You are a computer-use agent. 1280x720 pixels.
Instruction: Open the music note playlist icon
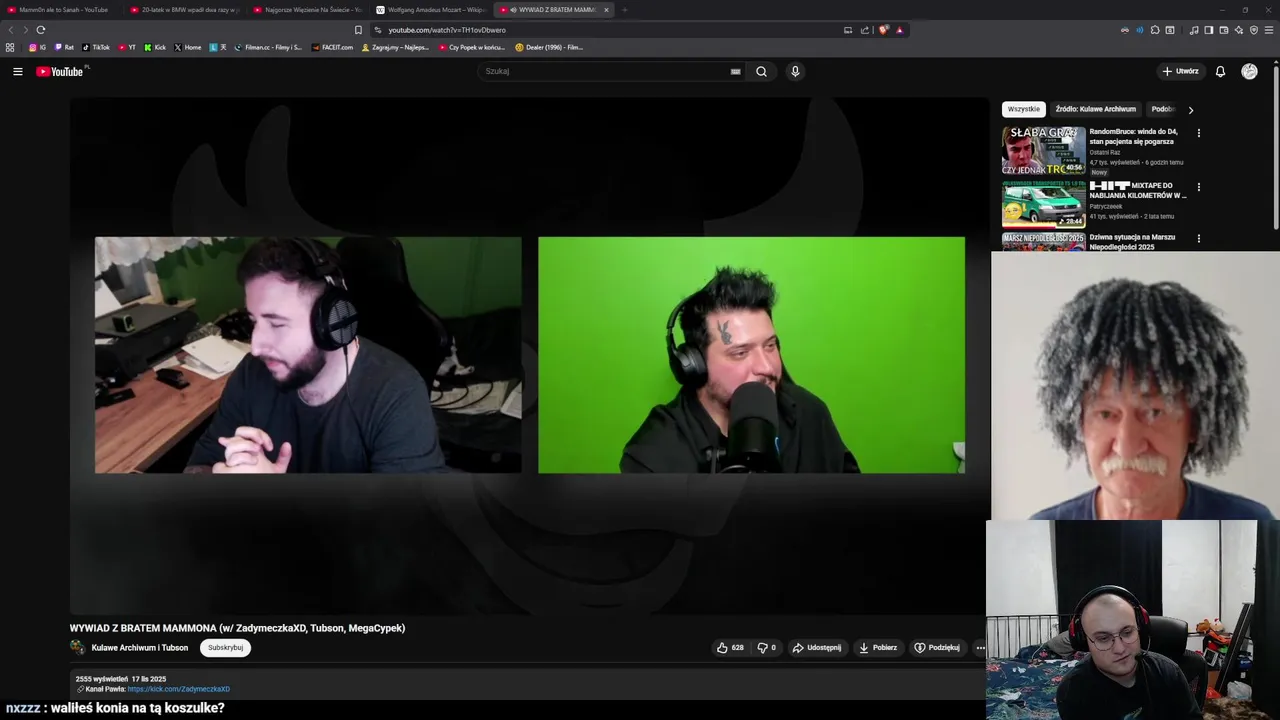tap(1194, 30)
